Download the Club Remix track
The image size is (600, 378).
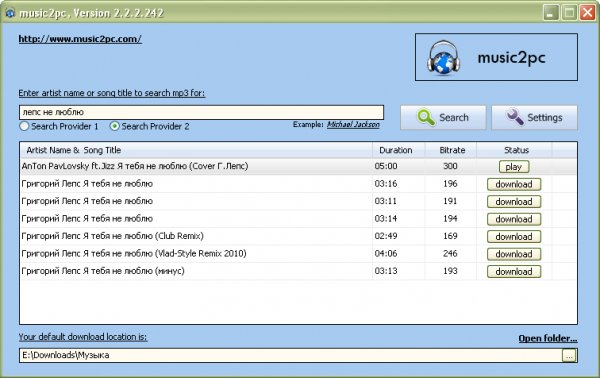click(x=514, y=237)
